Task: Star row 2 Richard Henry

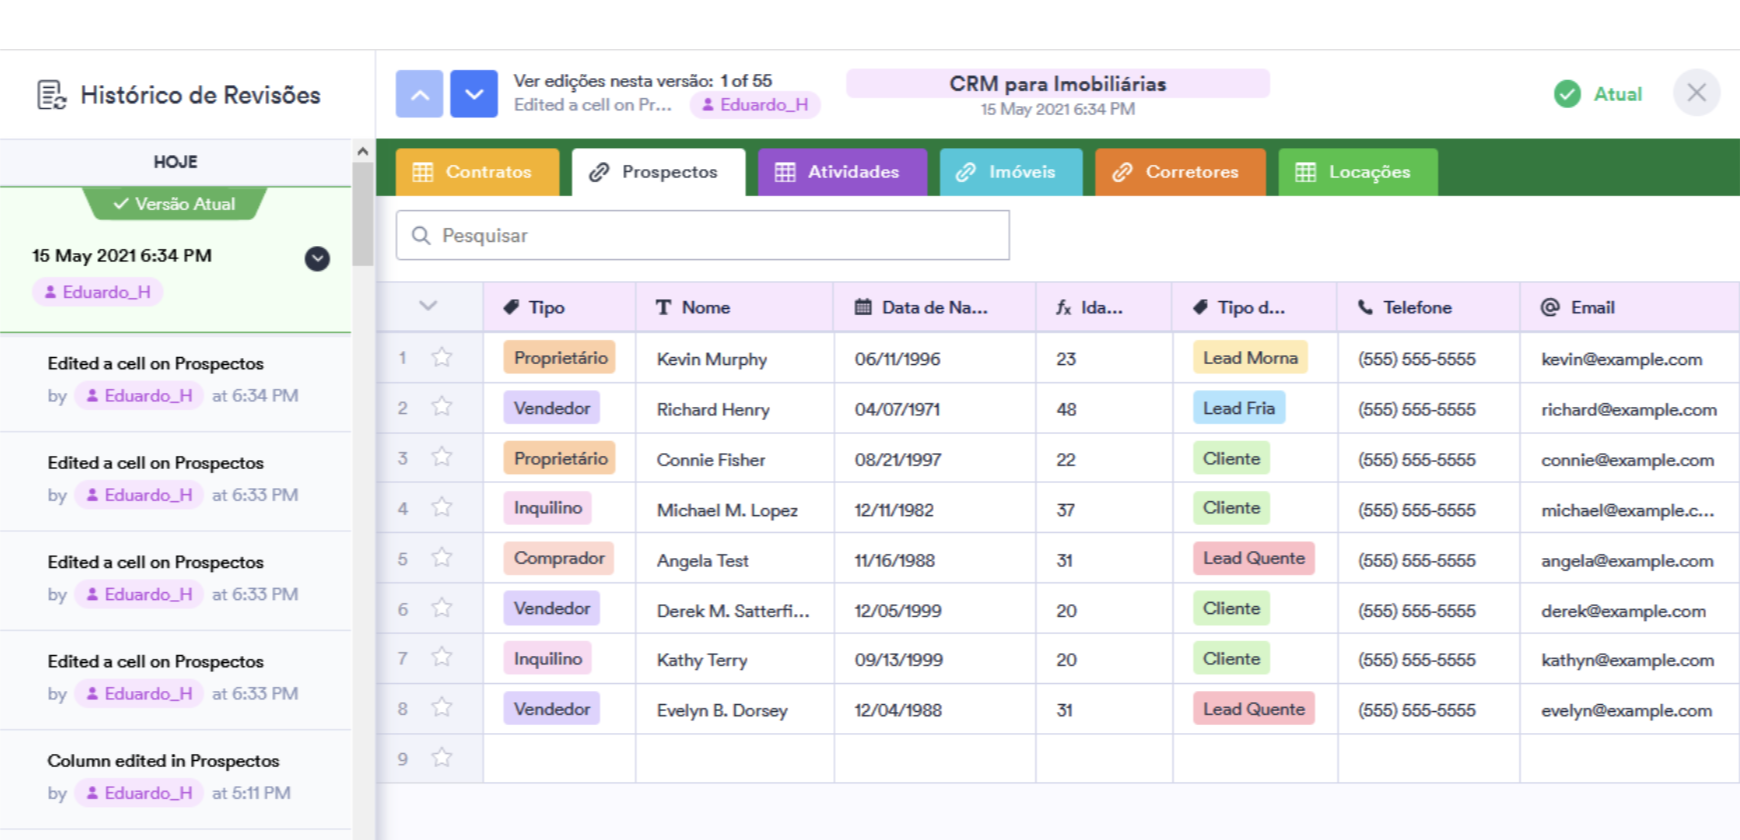Action: click(x=442, y=407)
